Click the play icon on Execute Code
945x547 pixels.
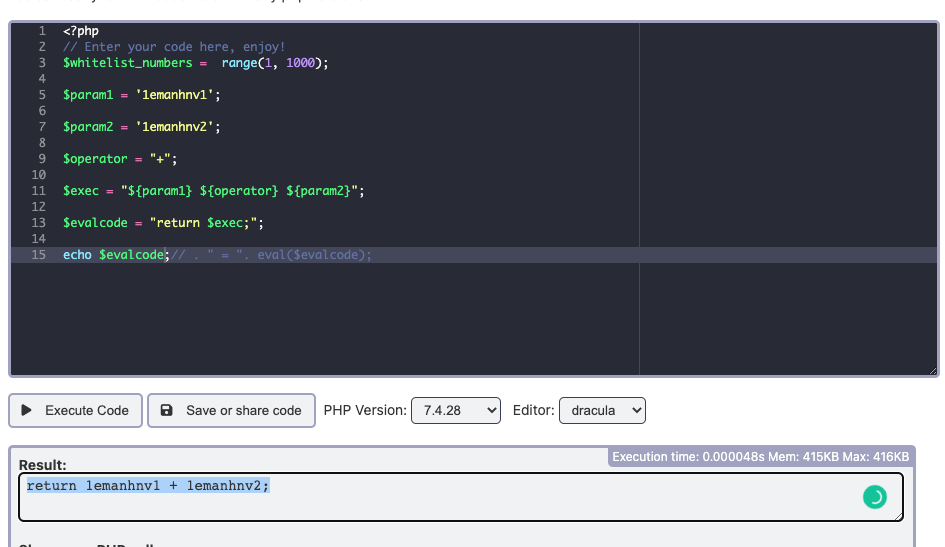tap(26, 410)
